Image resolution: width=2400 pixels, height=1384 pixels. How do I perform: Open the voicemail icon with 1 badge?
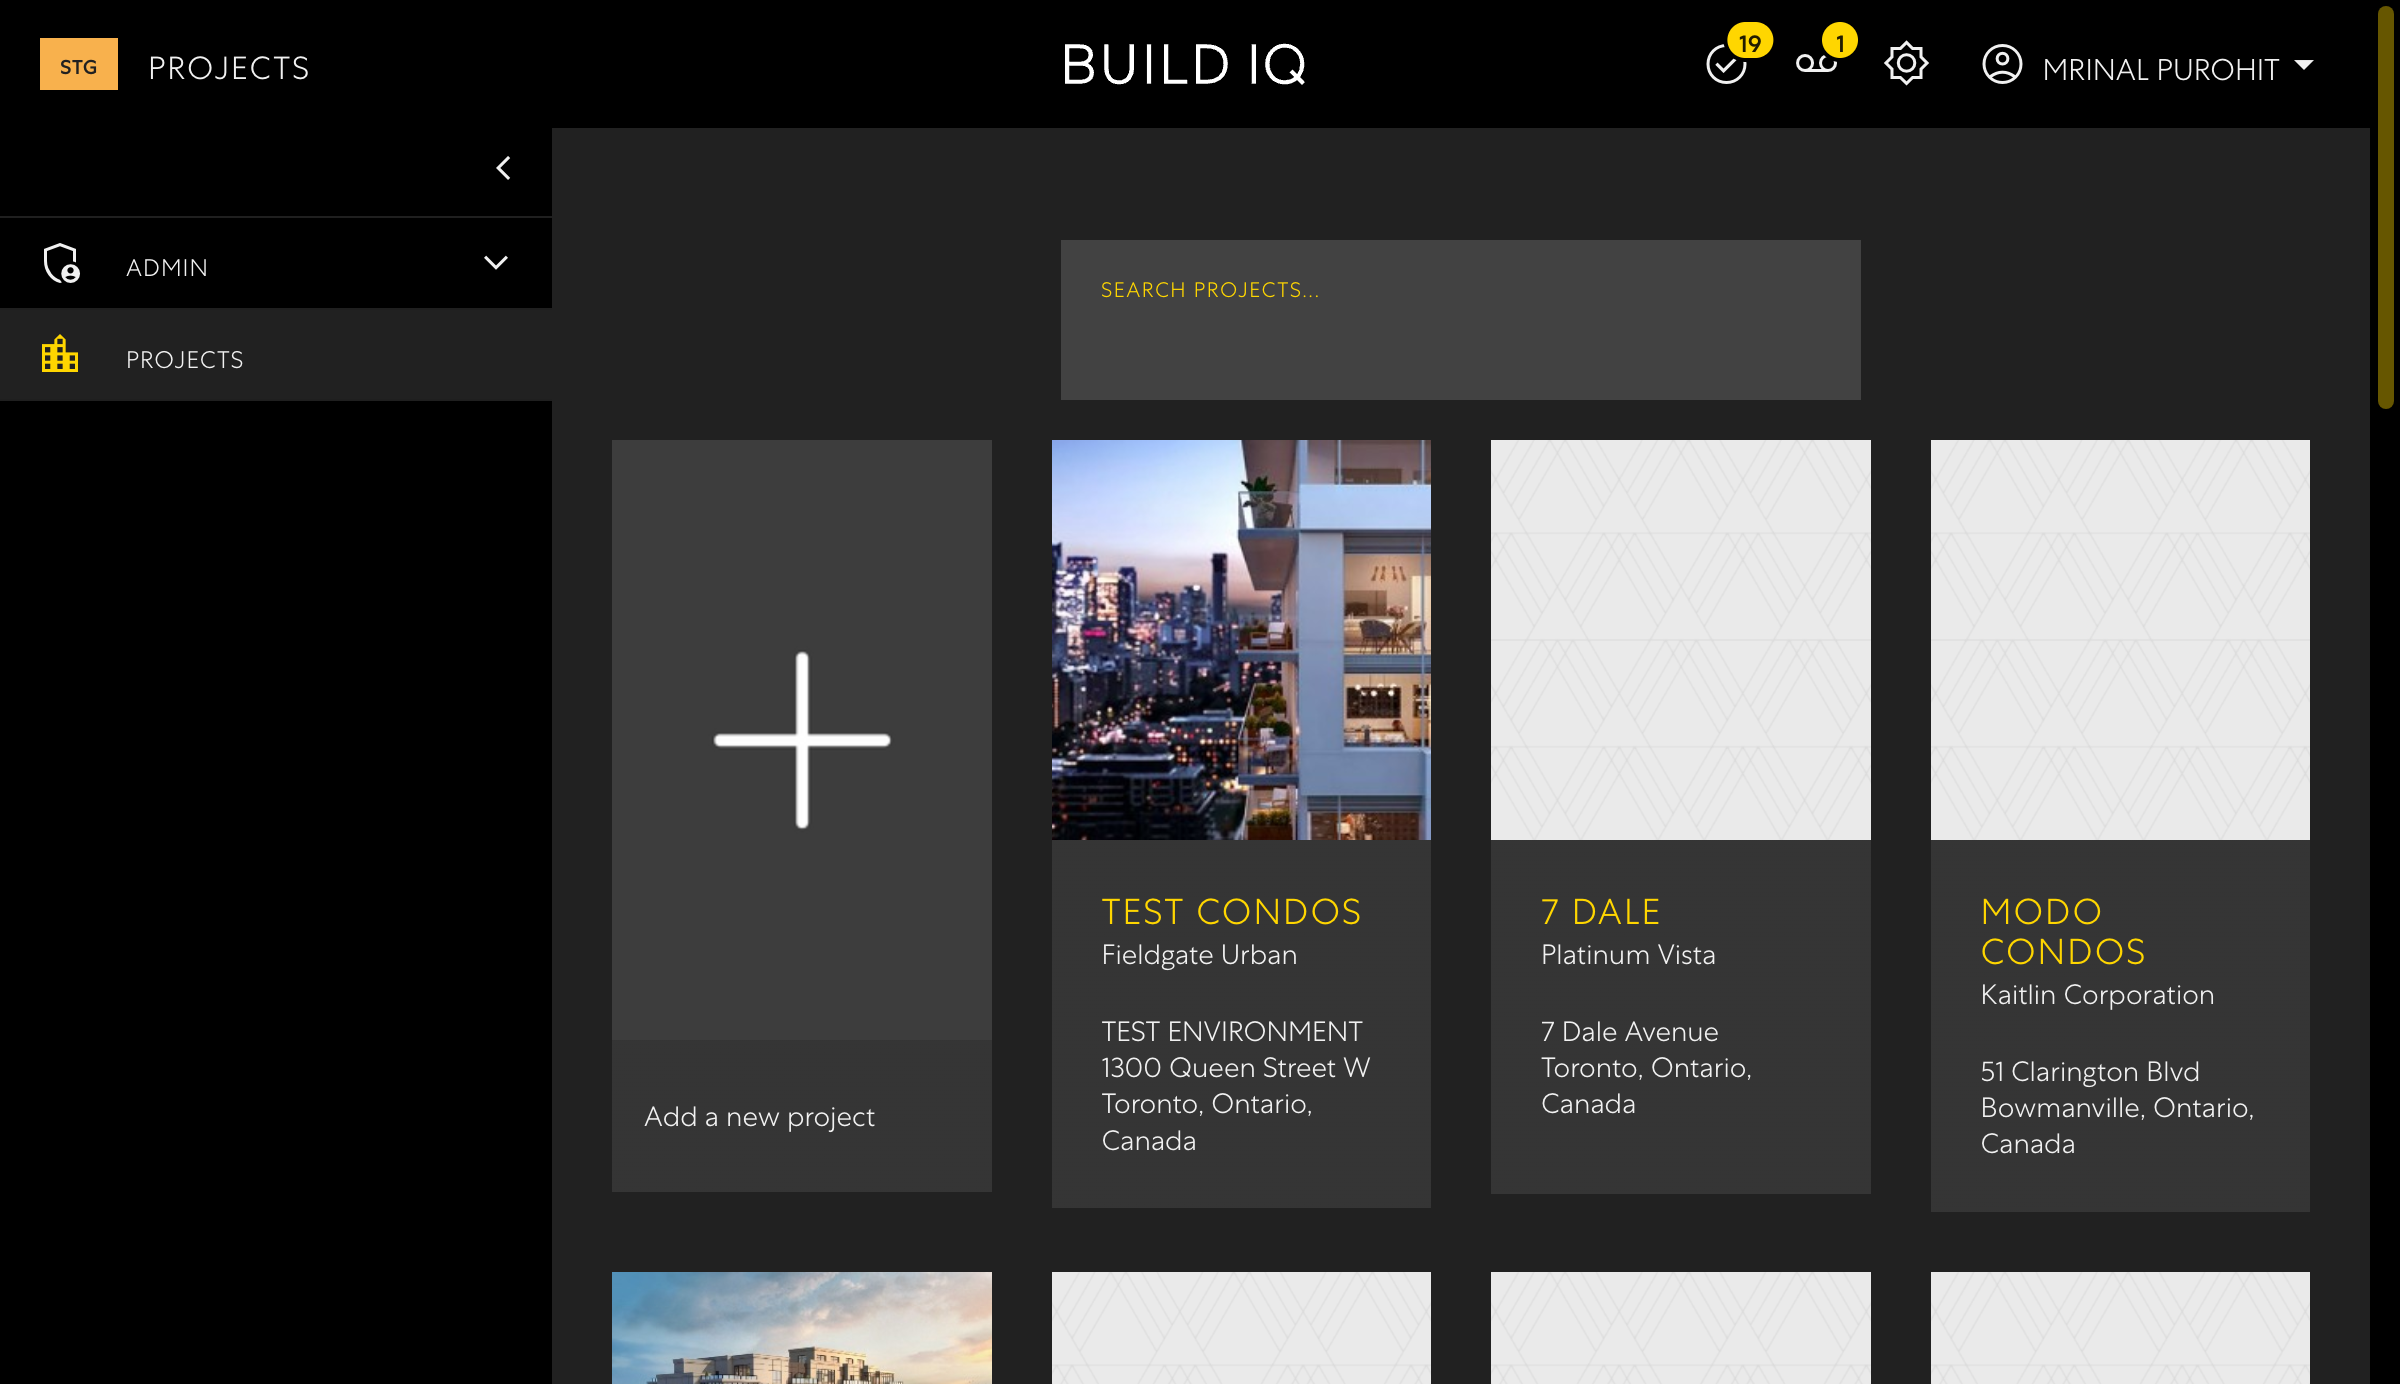tap(1816, 64)
